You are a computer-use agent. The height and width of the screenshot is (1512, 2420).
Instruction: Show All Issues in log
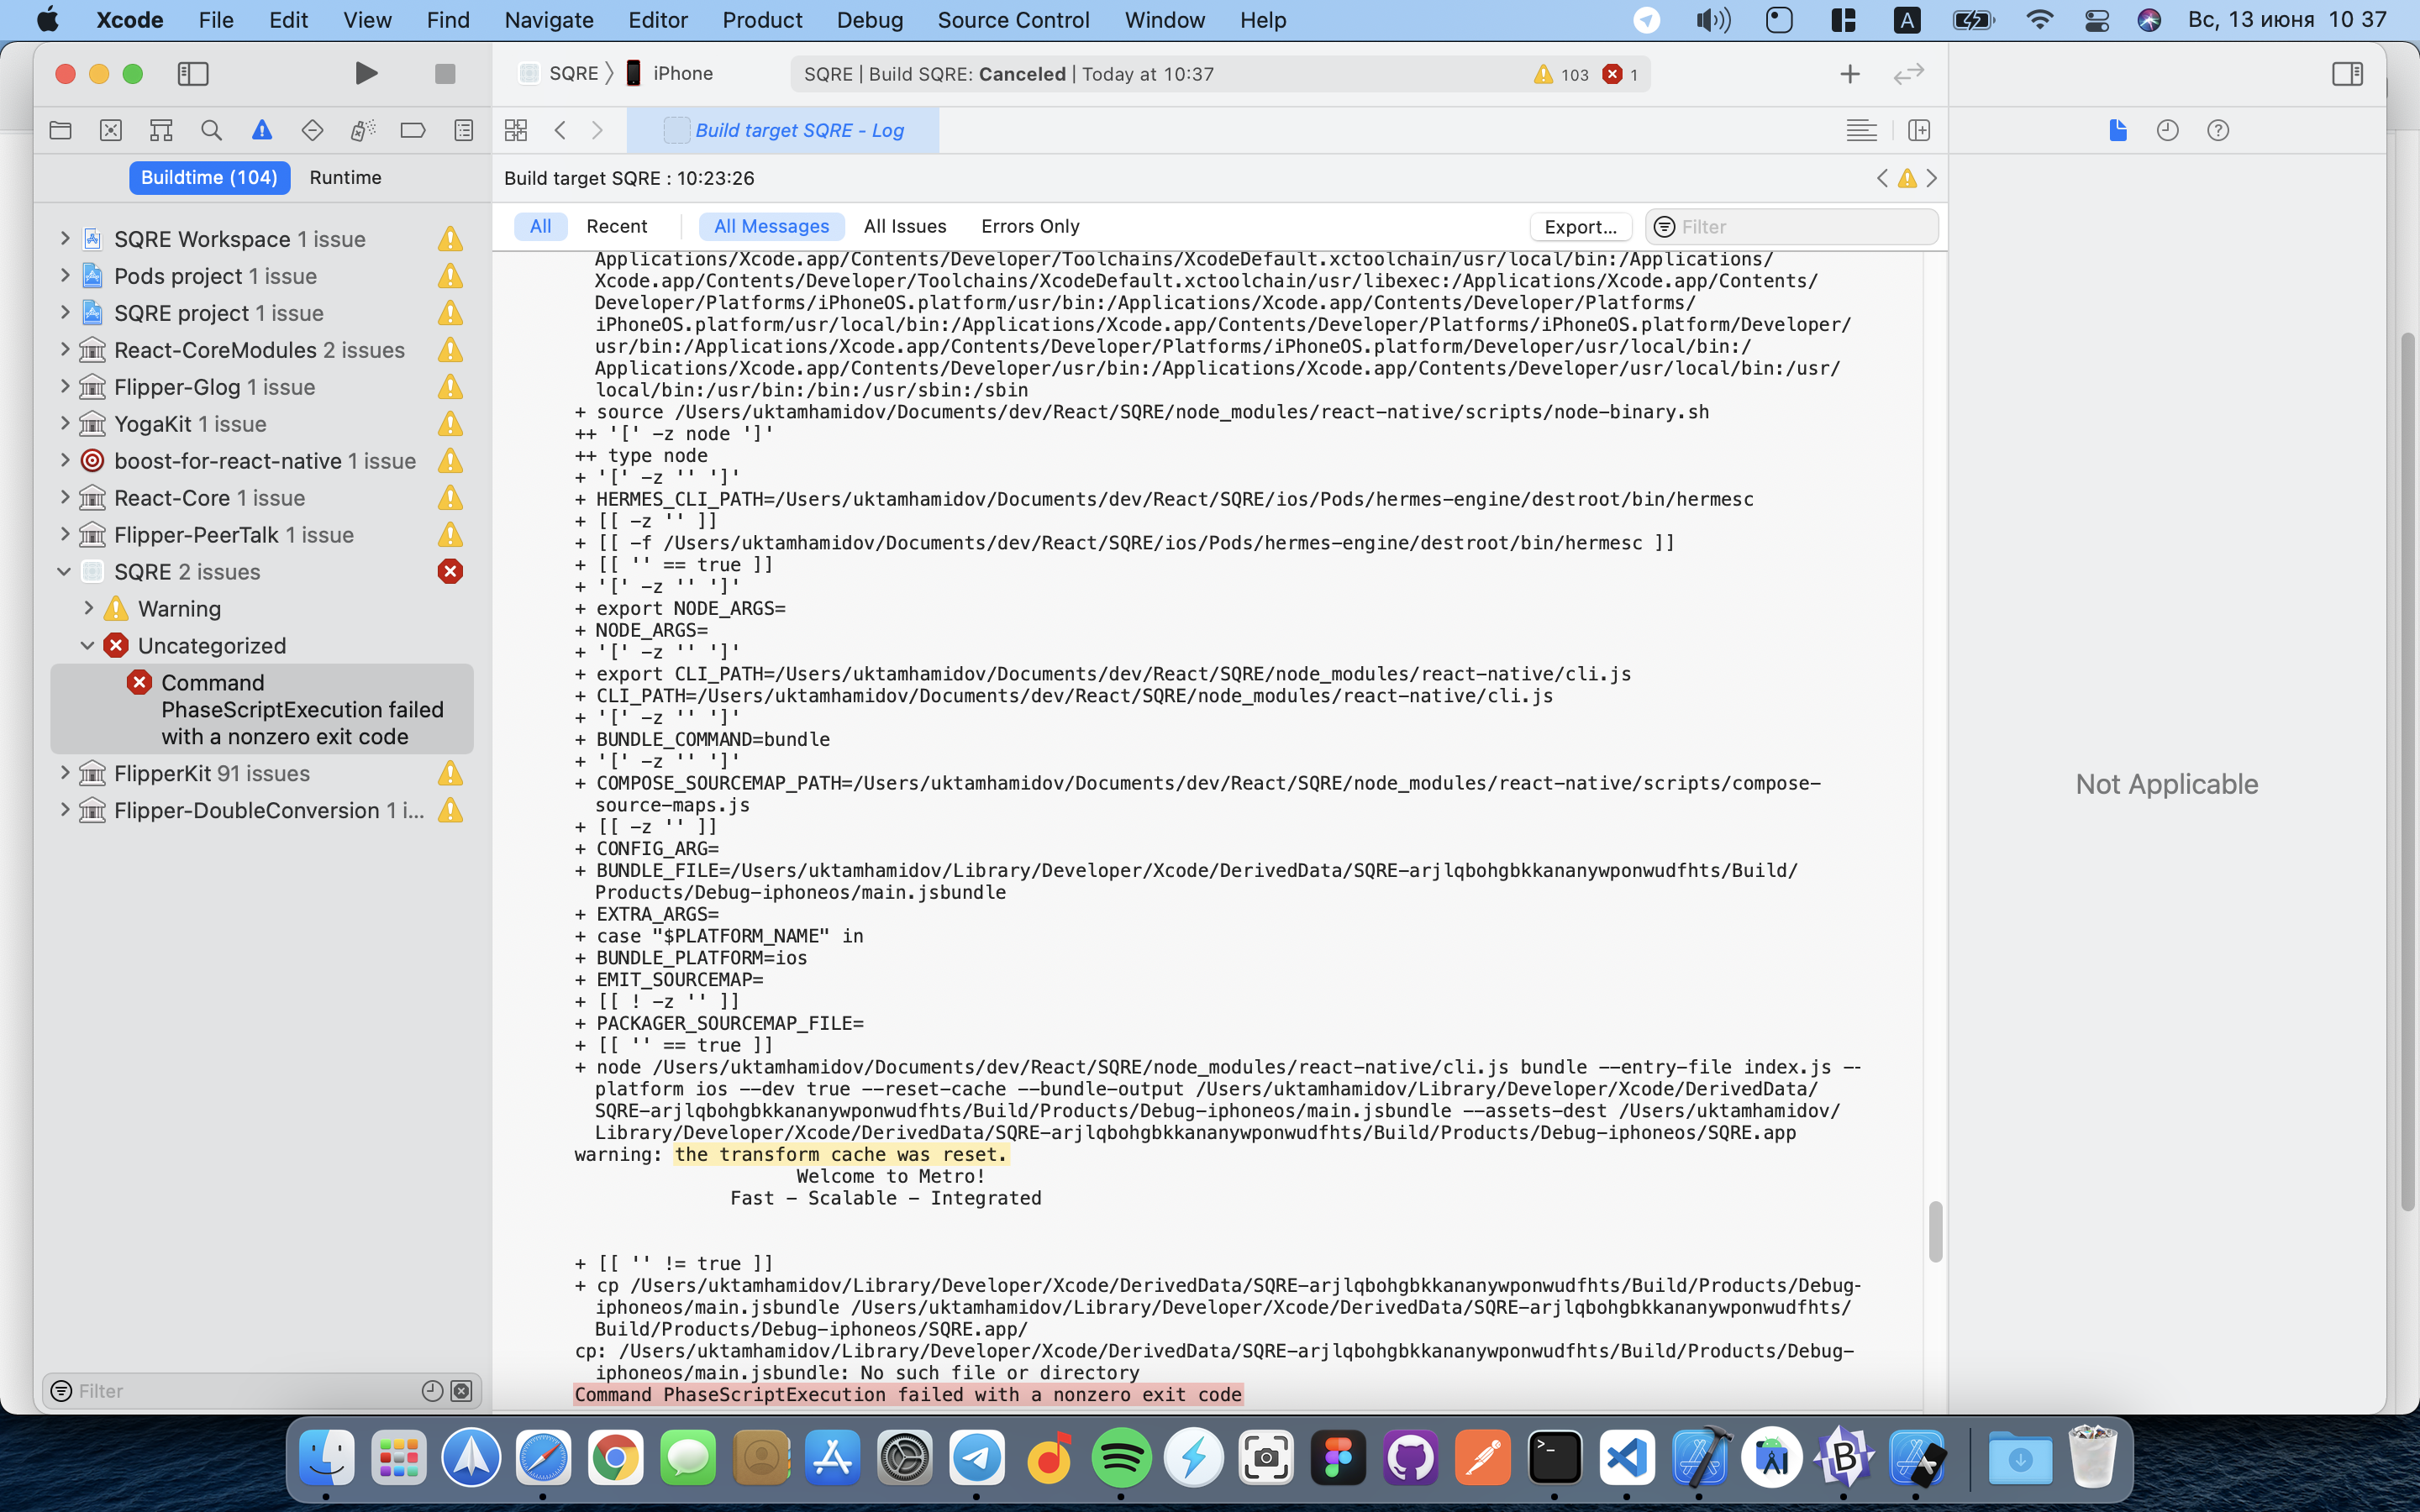pyautogui.click(x=904, y=226)
